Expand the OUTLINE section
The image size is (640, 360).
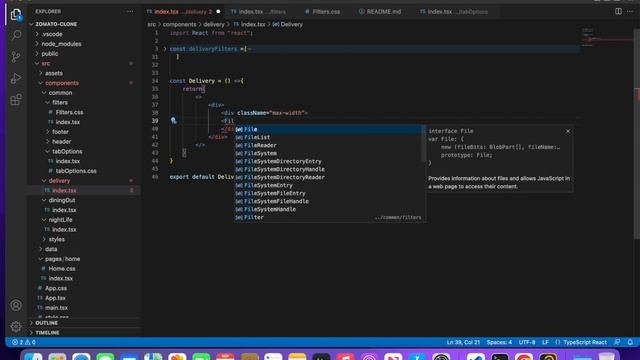point(46,323)
